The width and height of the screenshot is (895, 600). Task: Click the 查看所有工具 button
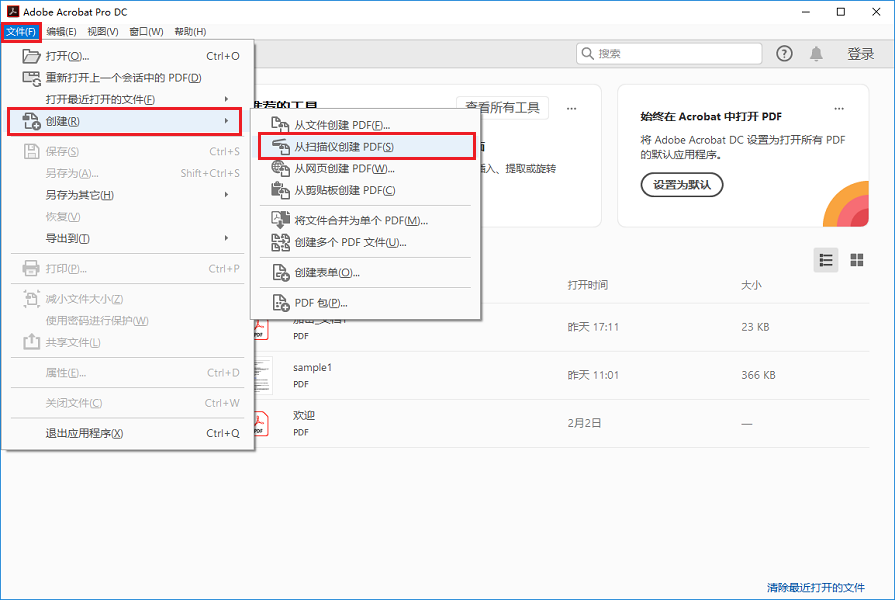(x=502, y=107)
